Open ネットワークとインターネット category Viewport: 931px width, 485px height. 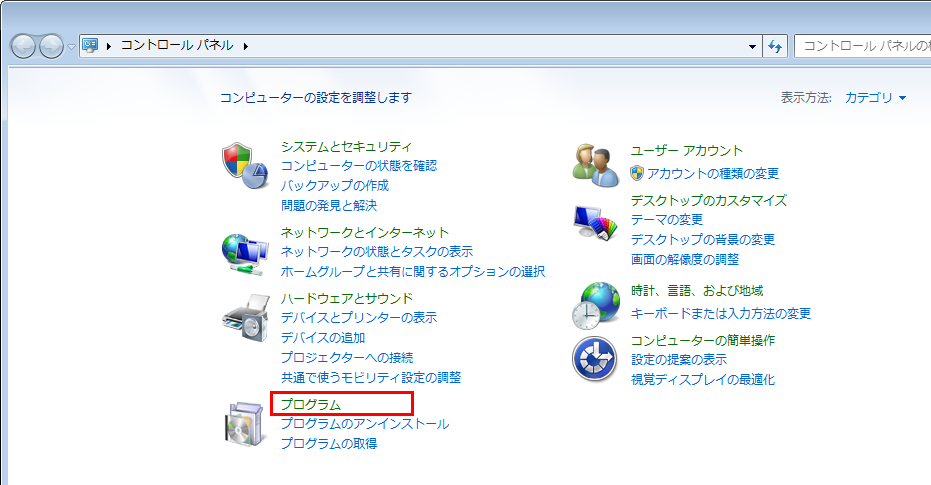(365, 232)
